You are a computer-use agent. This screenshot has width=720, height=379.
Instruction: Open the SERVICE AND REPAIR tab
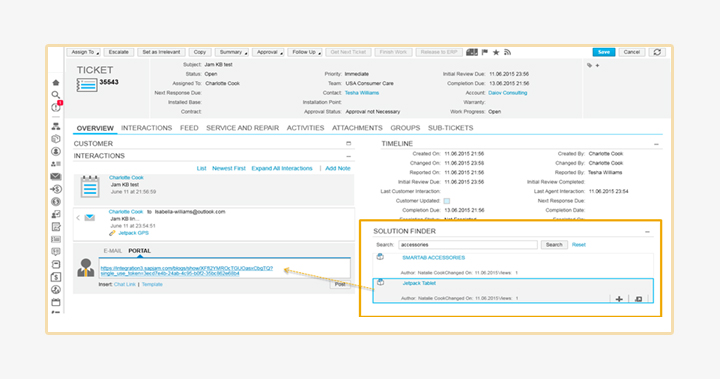click(242, 128)
